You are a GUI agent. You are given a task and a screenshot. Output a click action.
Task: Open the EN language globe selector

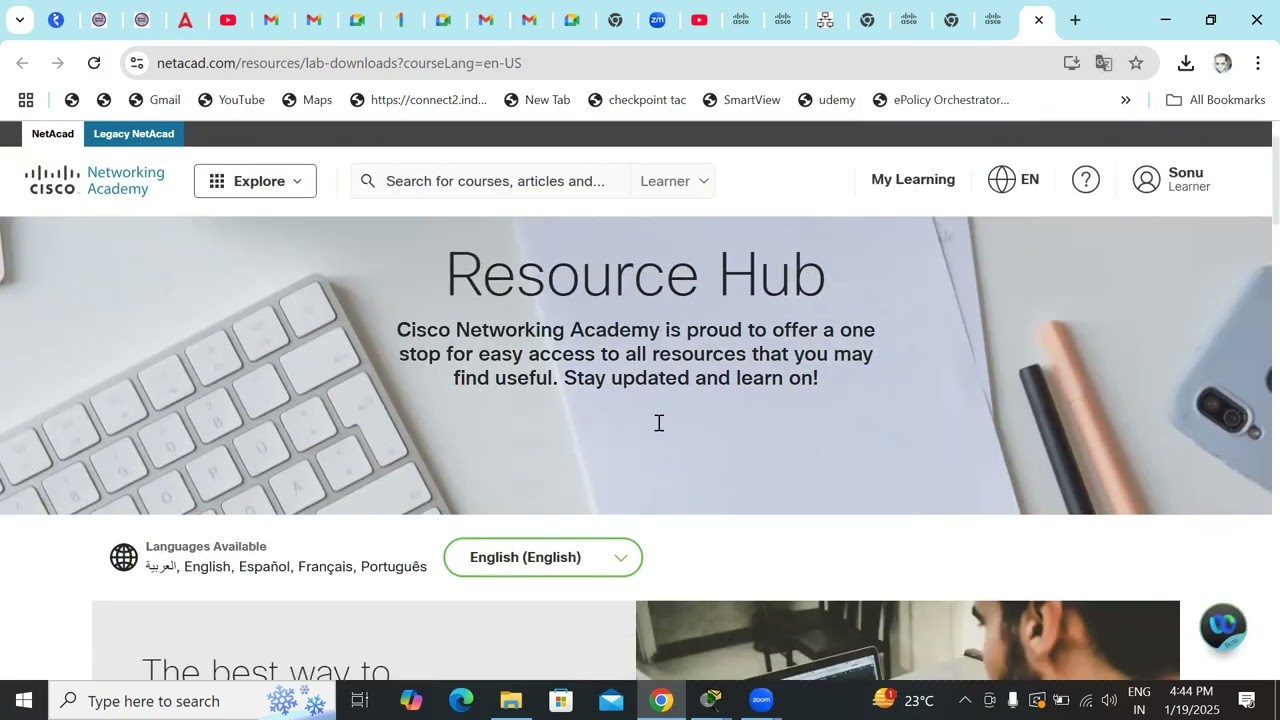[1013, 180]
